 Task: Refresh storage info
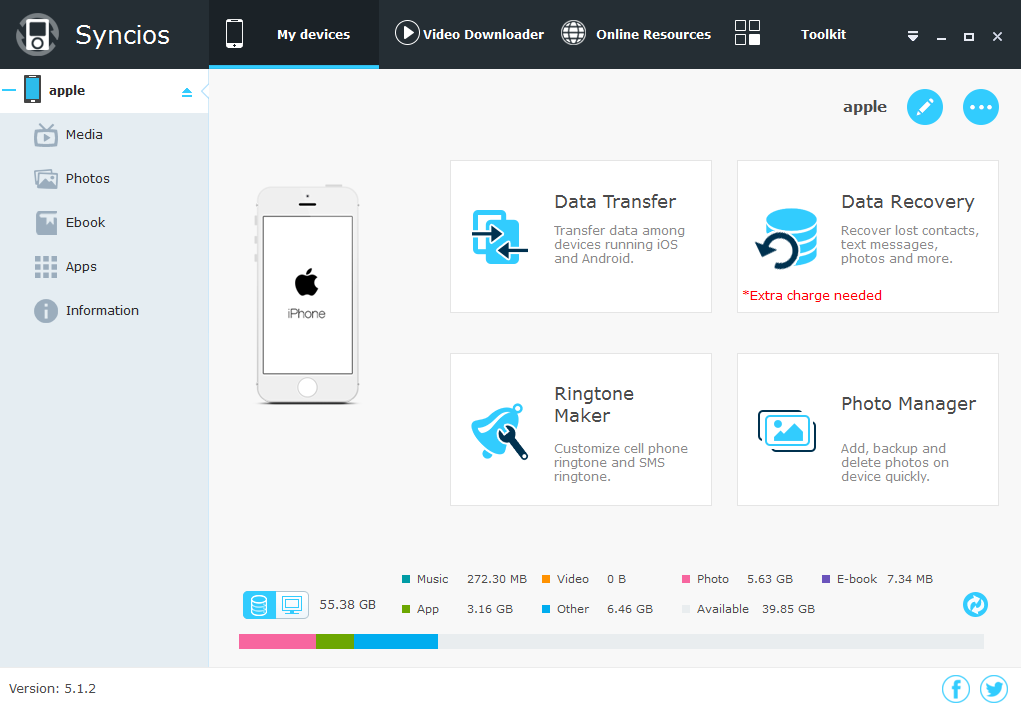click(975, 605)
